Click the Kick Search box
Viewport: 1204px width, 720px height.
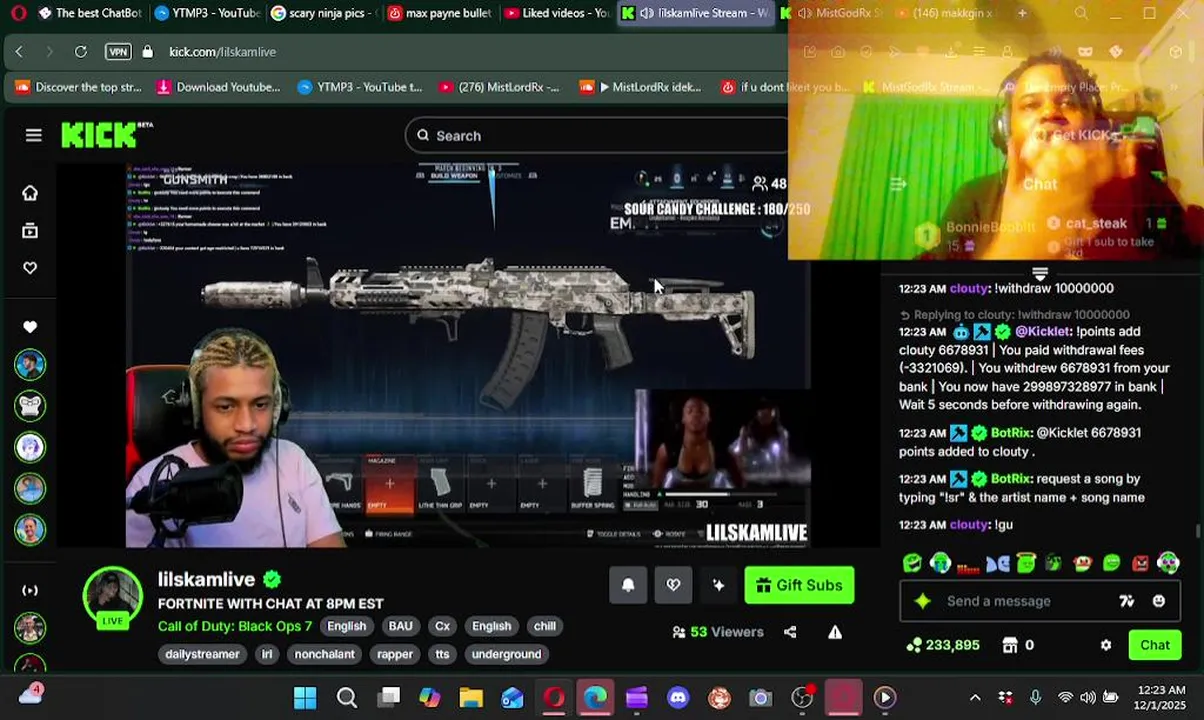click(597, 135)
